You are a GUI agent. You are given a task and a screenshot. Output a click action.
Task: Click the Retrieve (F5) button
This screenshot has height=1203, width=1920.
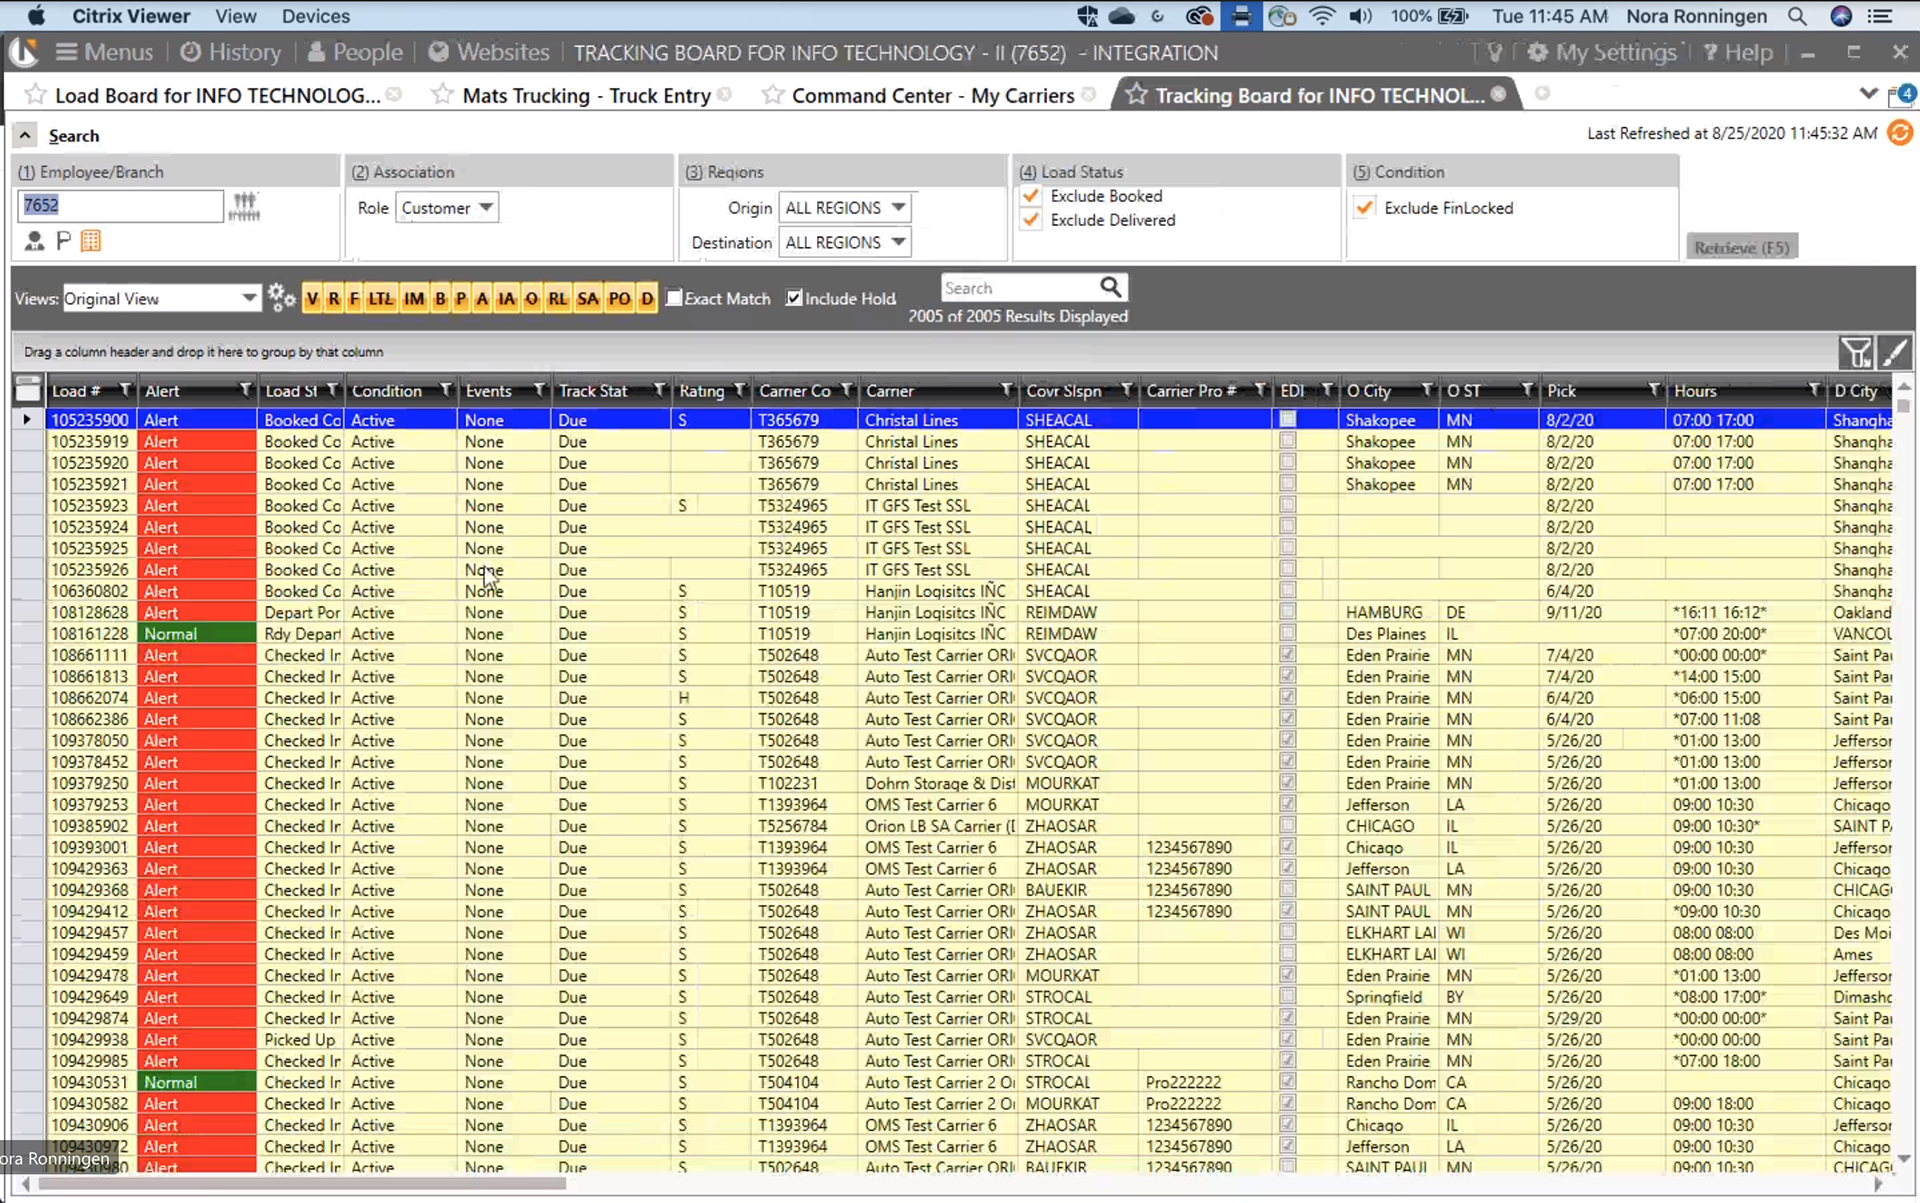[x=1741, y=247]
